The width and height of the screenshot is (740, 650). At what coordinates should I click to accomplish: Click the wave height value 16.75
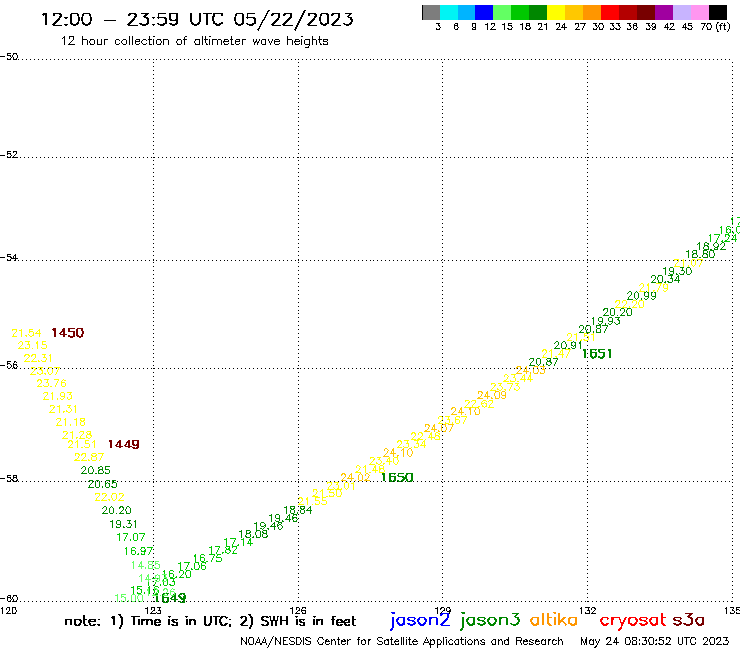[208, 558]
